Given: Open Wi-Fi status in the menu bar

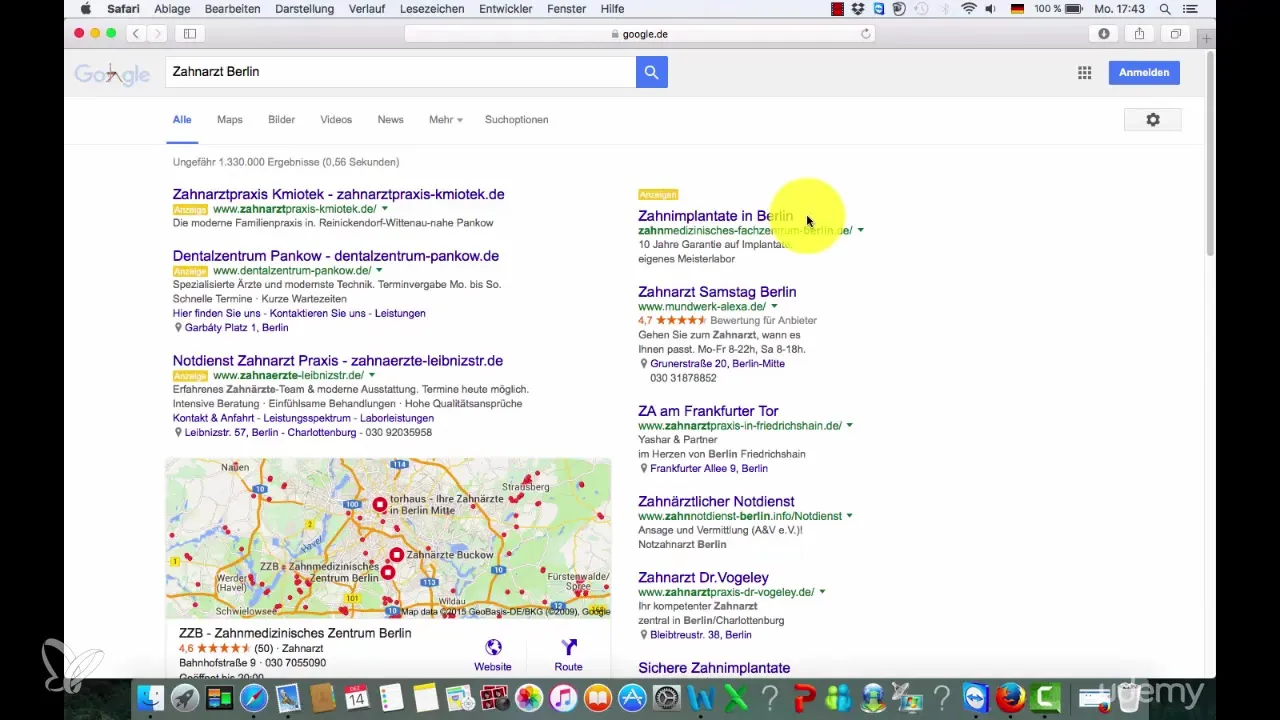Looking at the screenshot, I should coord(968,9).
